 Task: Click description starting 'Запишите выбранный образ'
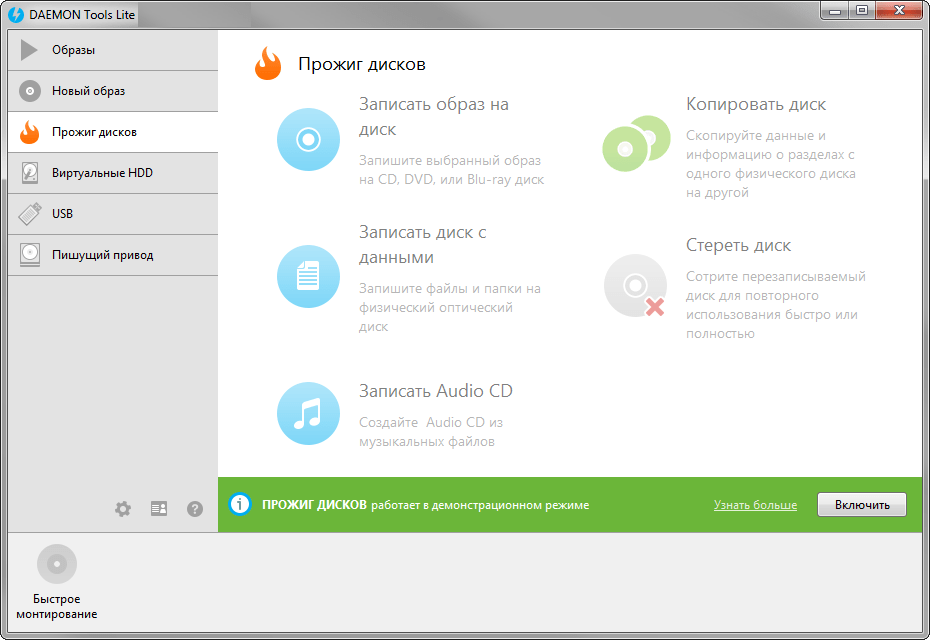pos(451,170)
